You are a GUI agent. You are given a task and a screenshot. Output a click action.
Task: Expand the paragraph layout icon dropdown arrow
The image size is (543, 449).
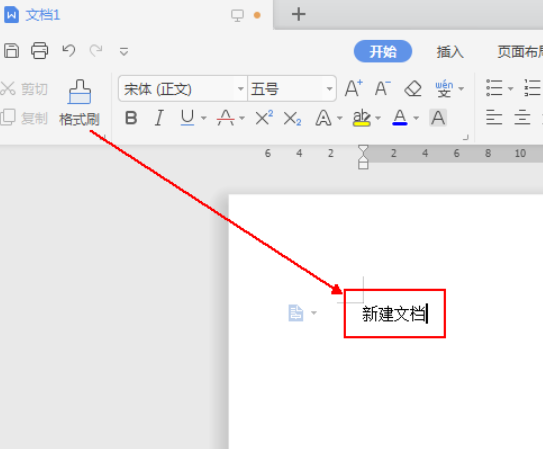314,313
